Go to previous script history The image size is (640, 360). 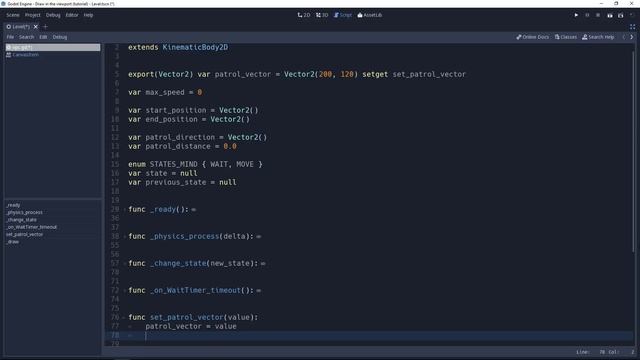tap(624, 37)
